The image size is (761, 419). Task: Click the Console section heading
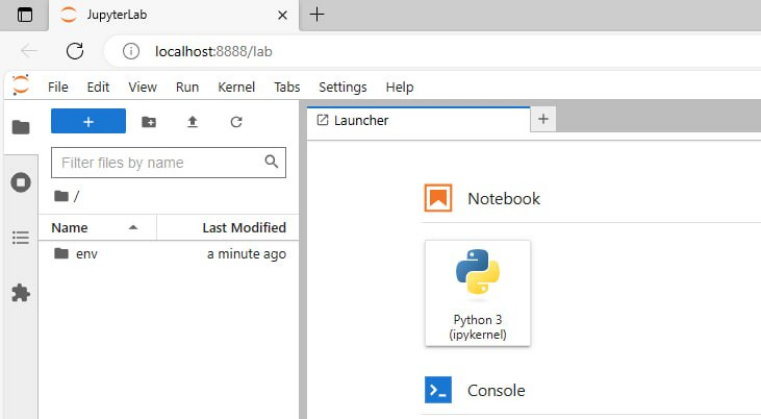[496, 390]
